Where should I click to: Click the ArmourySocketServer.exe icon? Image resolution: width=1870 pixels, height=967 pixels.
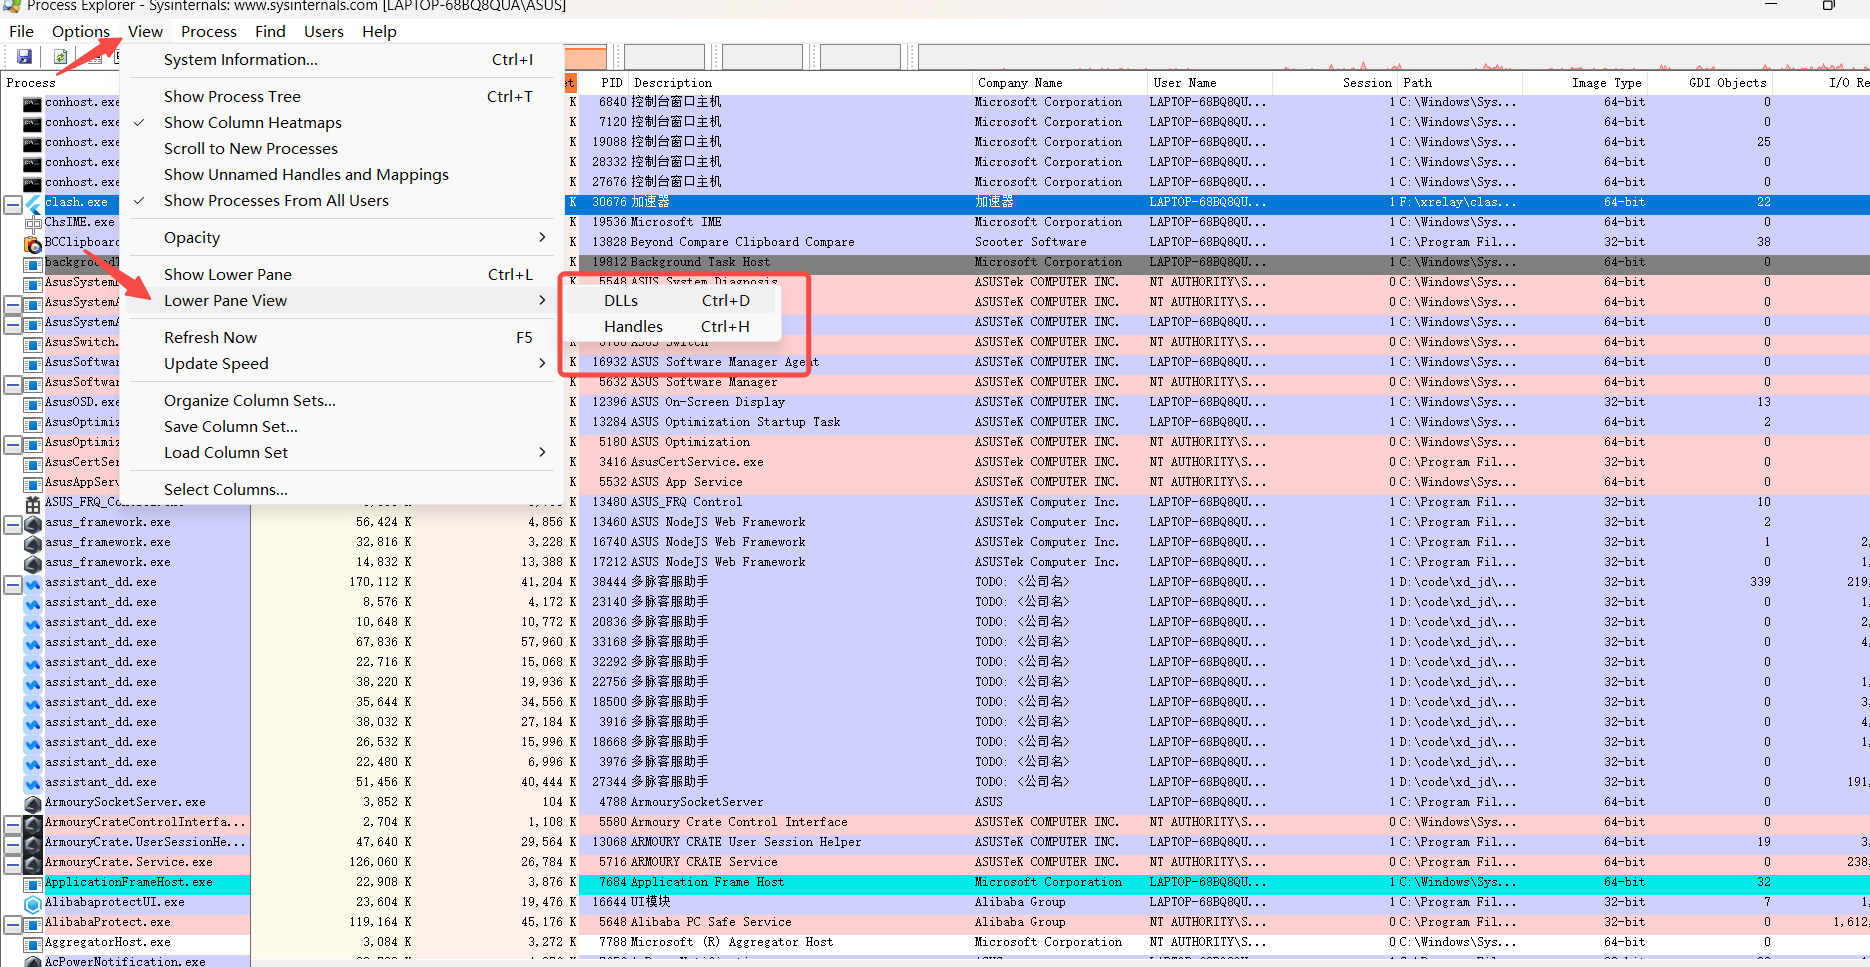click(33, 803)
